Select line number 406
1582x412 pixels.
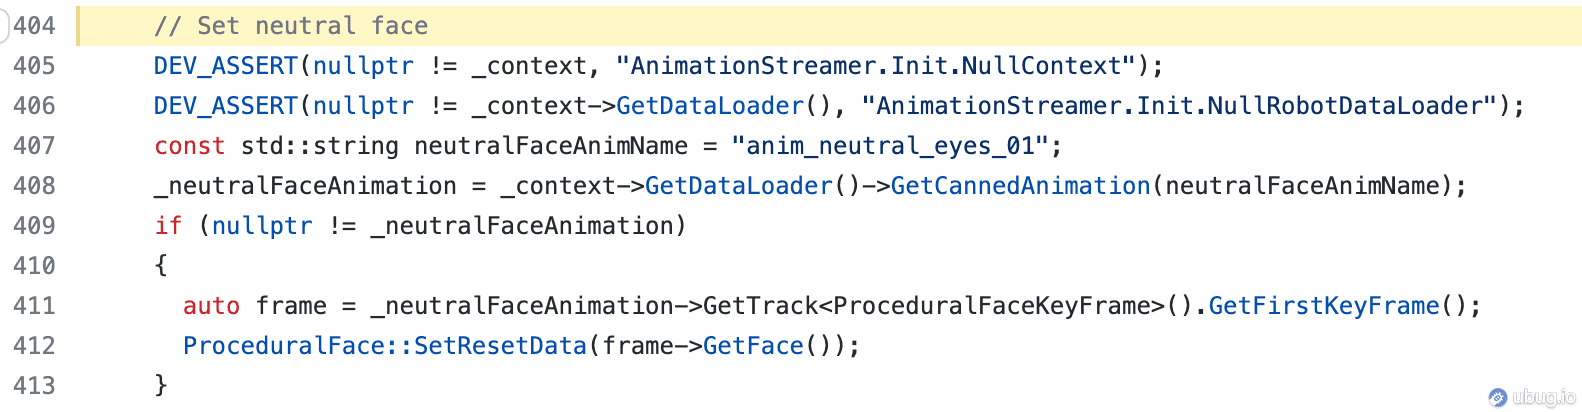[34, 106]
